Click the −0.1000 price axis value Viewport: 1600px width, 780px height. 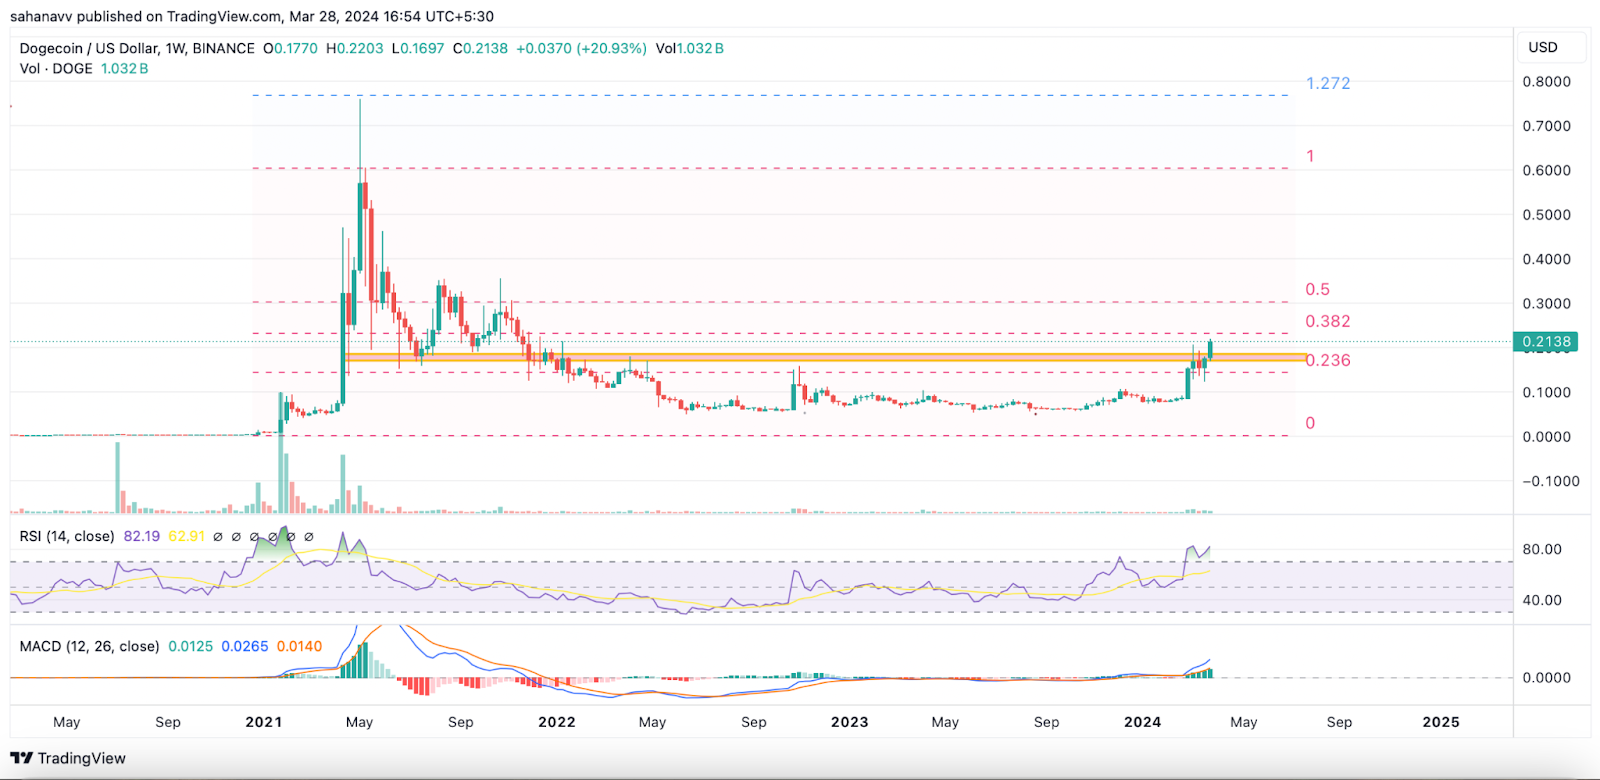1550,481
